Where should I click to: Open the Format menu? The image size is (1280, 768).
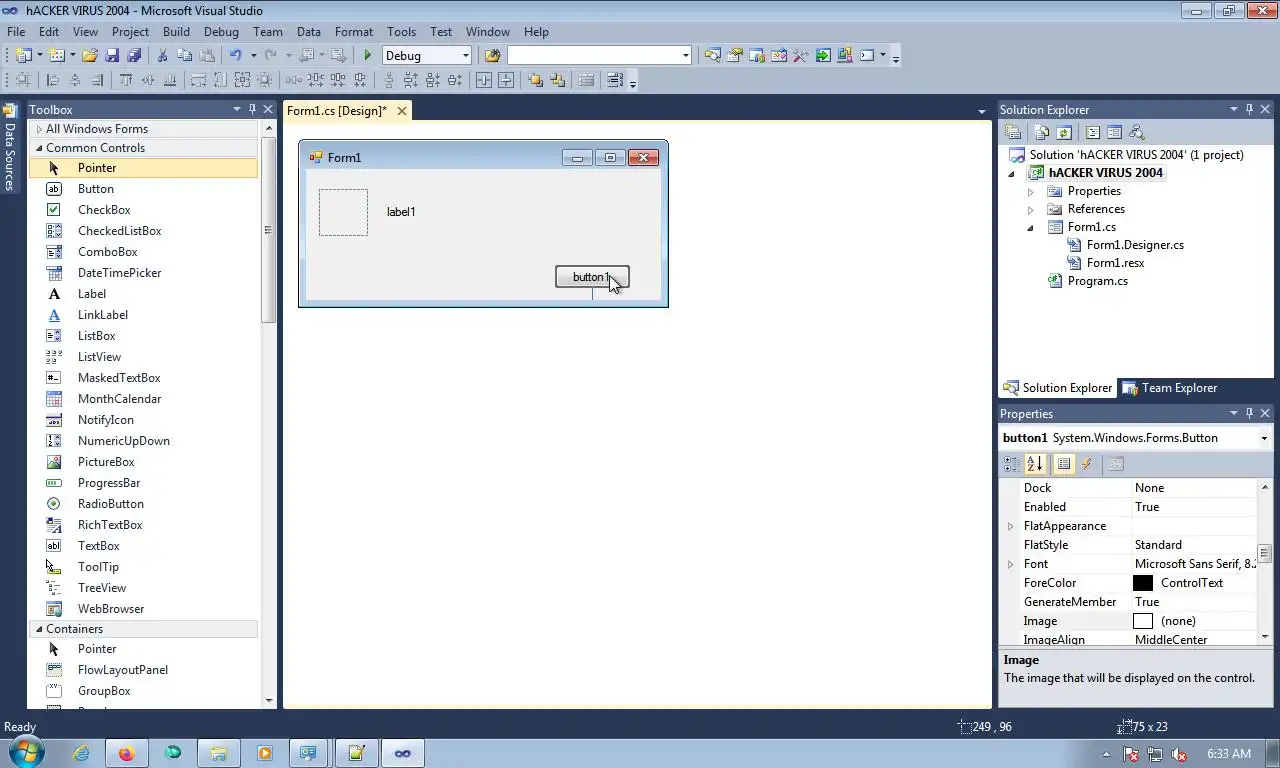tap(353, 32)
